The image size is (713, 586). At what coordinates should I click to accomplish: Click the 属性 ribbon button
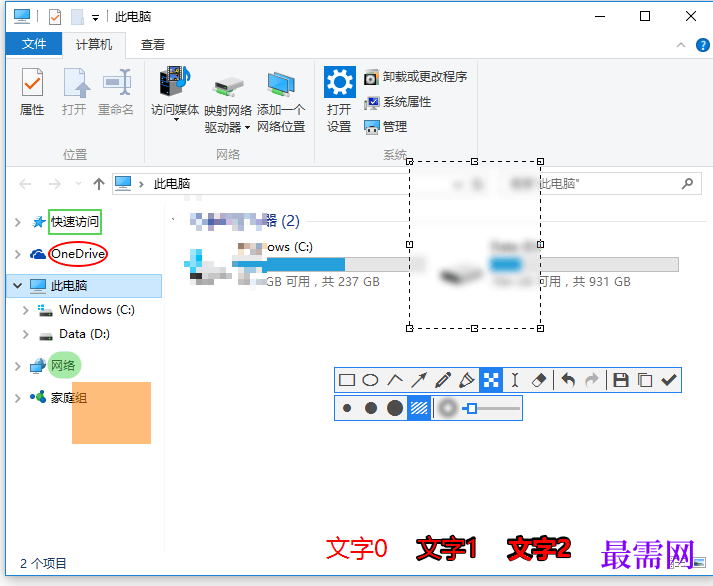[x=32, y=91]
